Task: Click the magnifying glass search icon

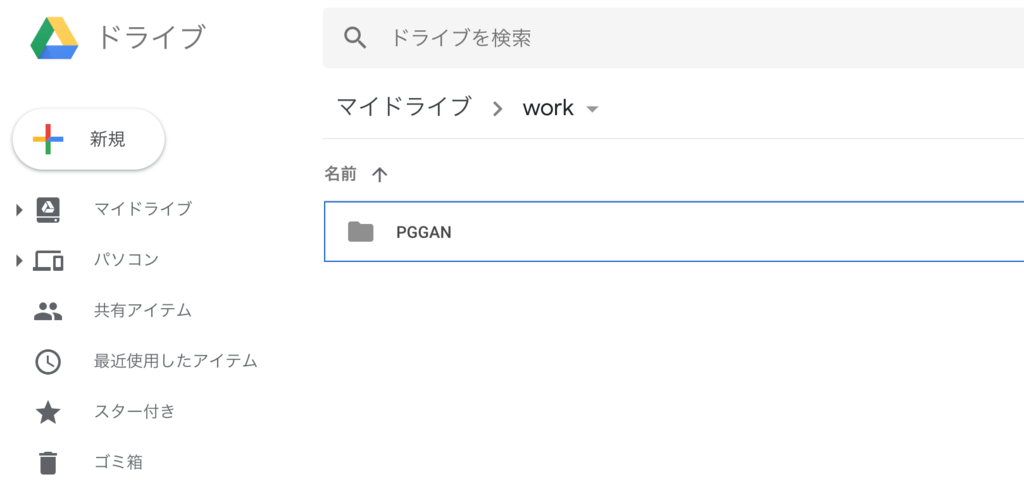Action: pos(355,38)
